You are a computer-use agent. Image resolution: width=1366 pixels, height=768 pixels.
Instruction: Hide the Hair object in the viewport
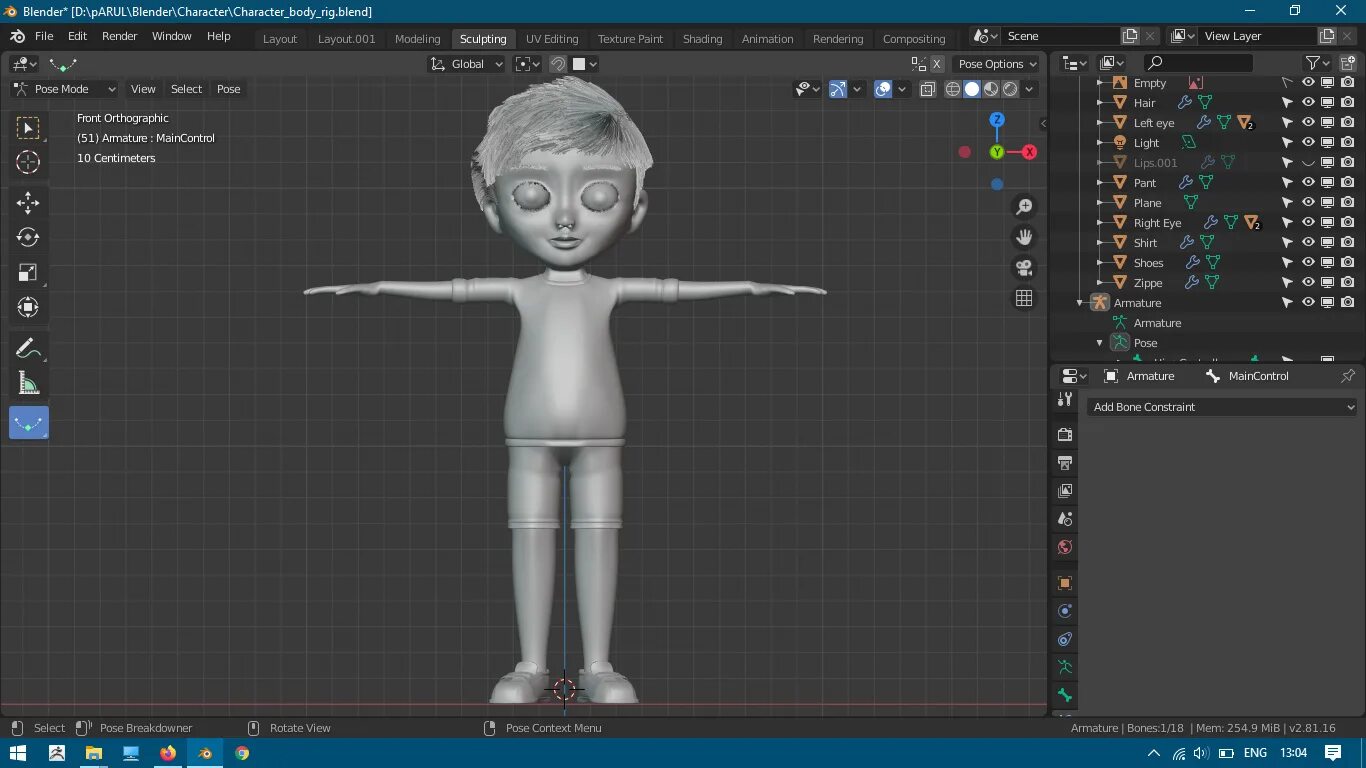tap(1308, 102)
